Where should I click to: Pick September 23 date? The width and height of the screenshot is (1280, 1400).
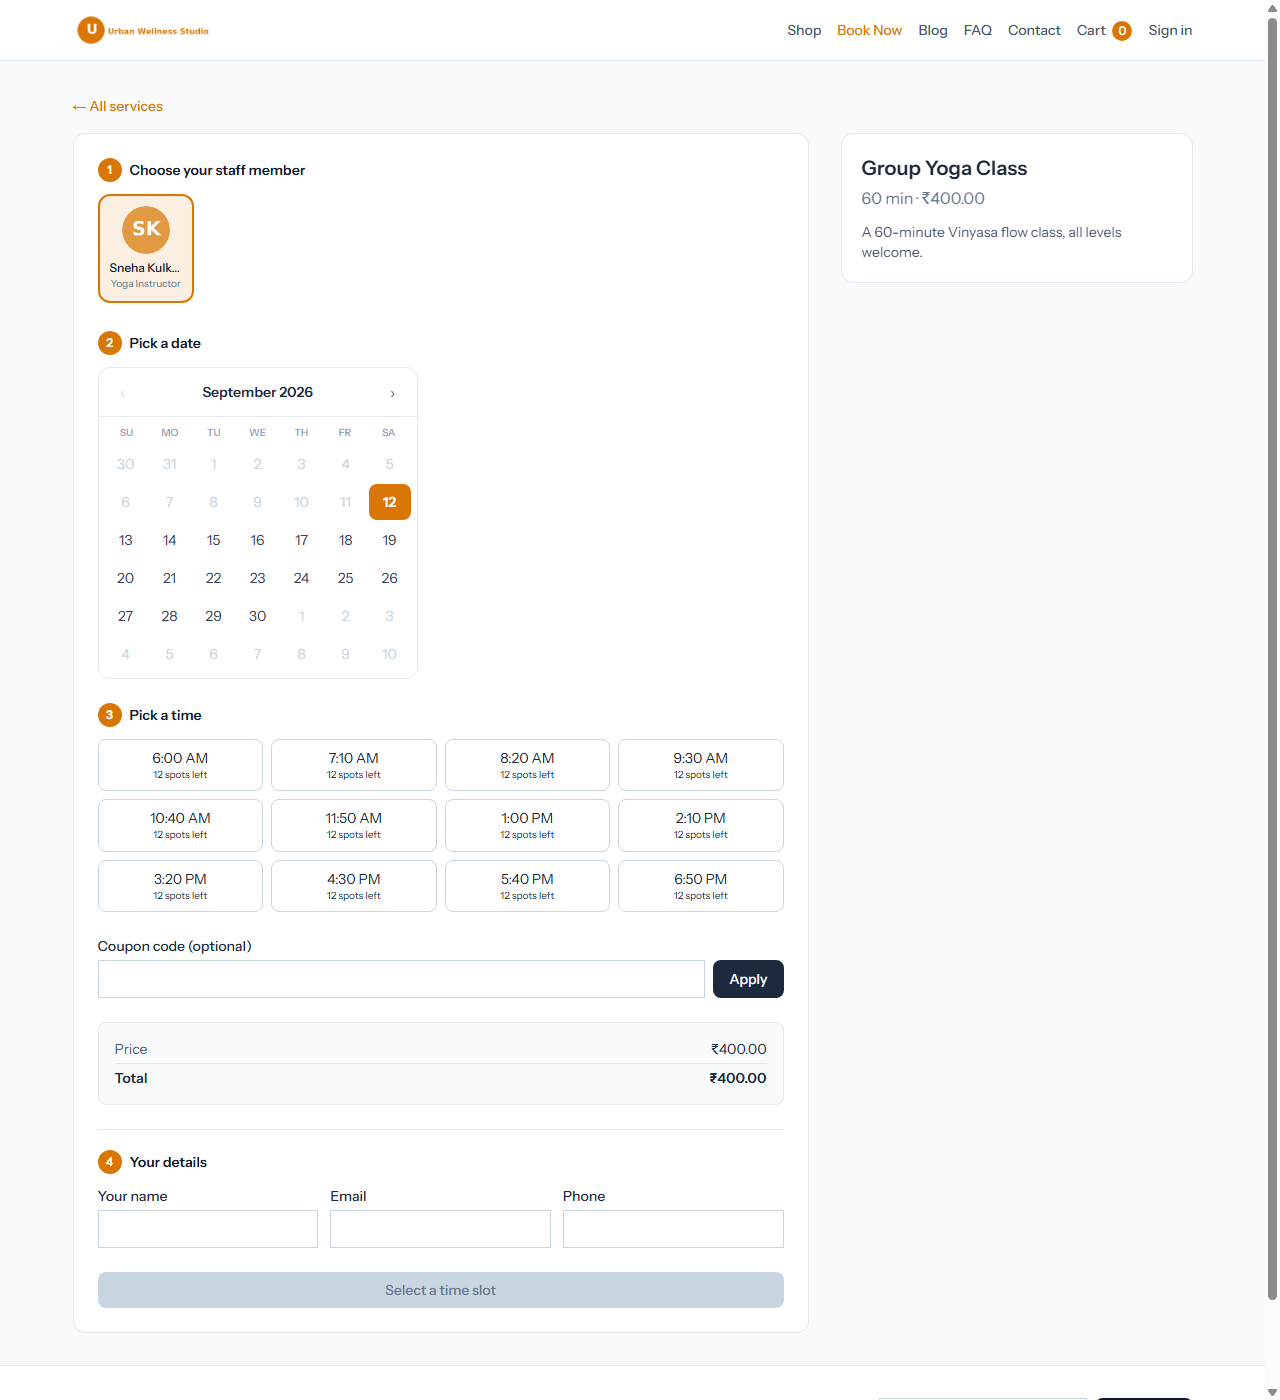tap(258, 578)
